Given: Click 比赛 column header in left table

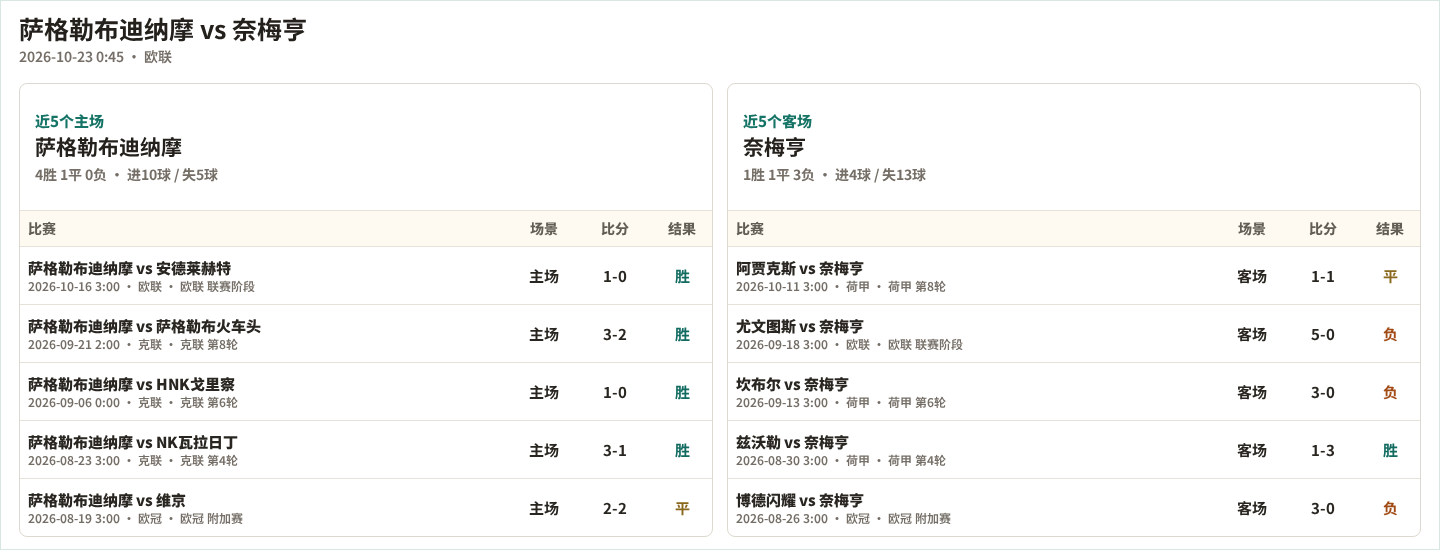Looking at the screenshot, I should 42,229.
